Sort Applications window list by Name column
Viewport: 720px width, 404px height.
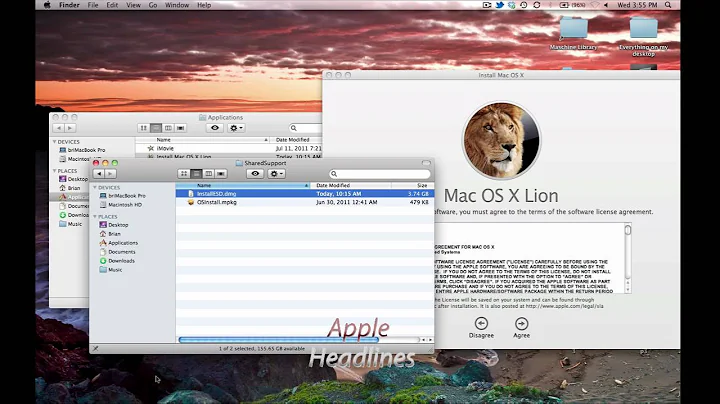(x=202, y=140)
